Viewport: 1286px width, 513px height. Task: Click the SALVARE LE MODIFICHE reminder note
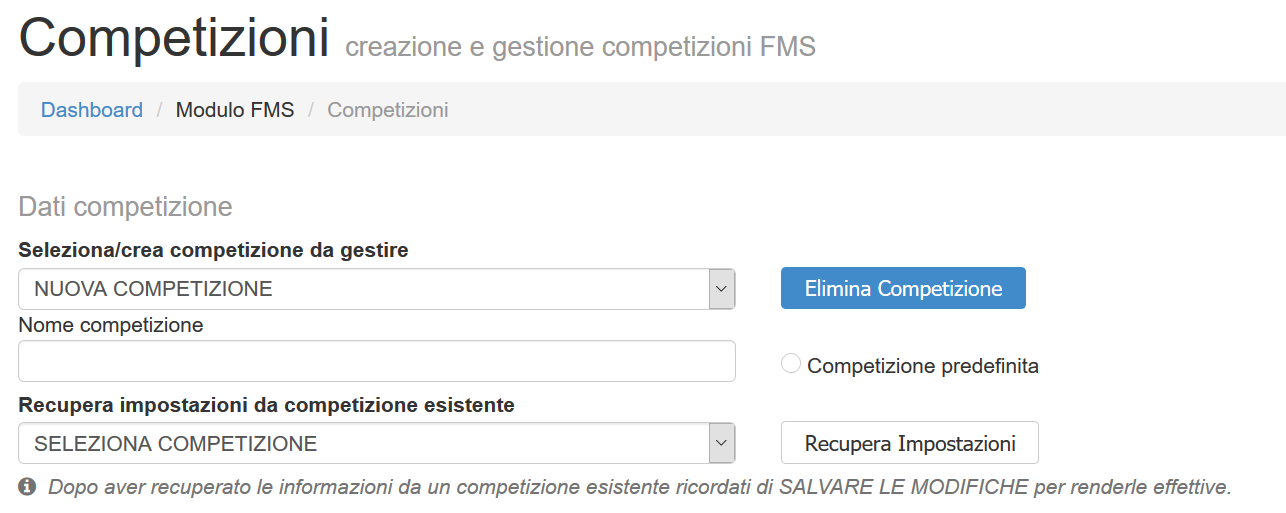click(x=640, y=488)
